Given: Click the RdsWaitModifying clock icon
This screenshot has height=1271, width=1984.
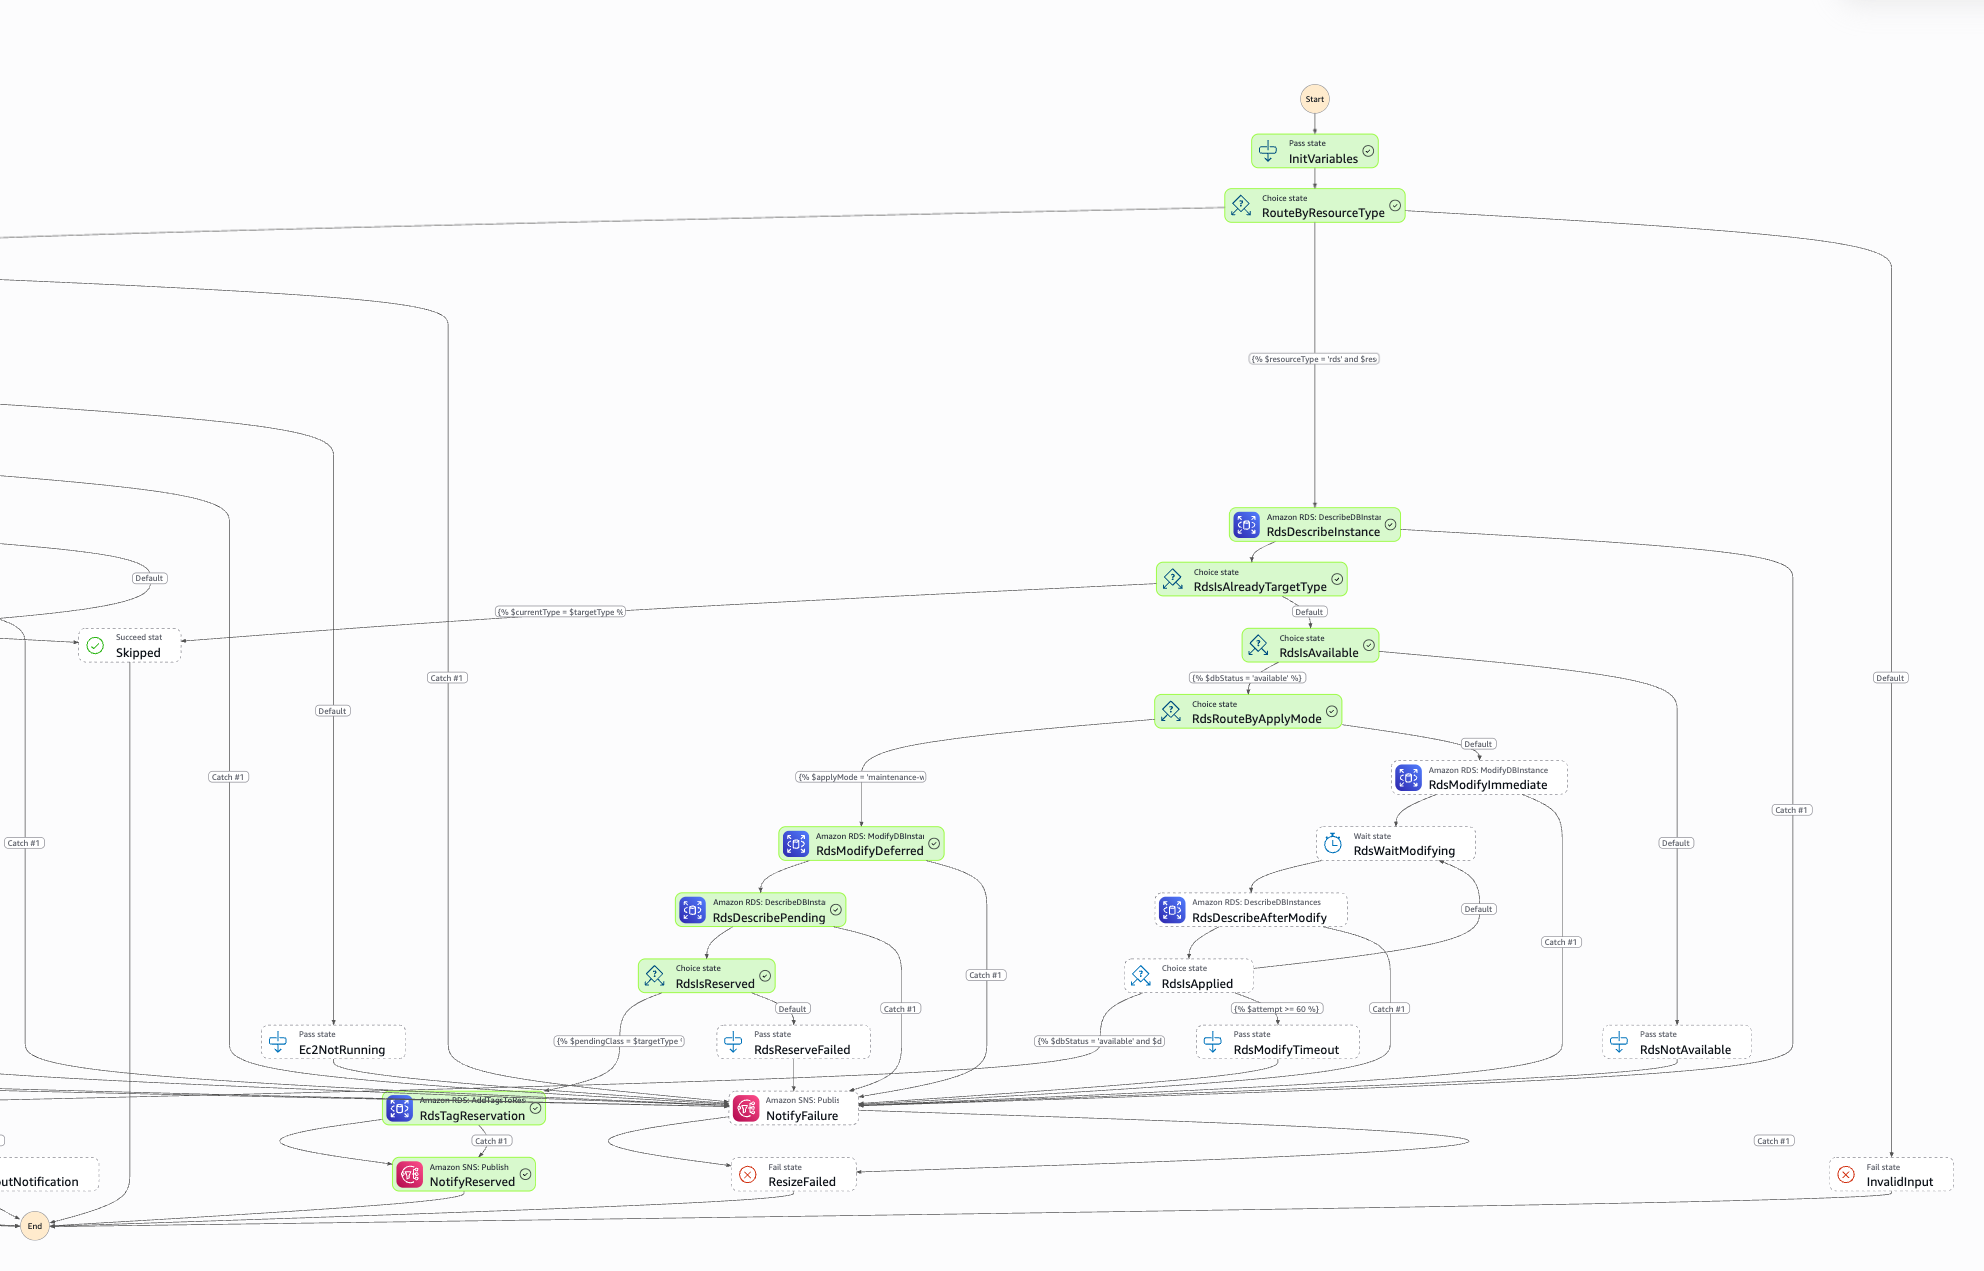Looking at the screenshot, I should 1333,844.
